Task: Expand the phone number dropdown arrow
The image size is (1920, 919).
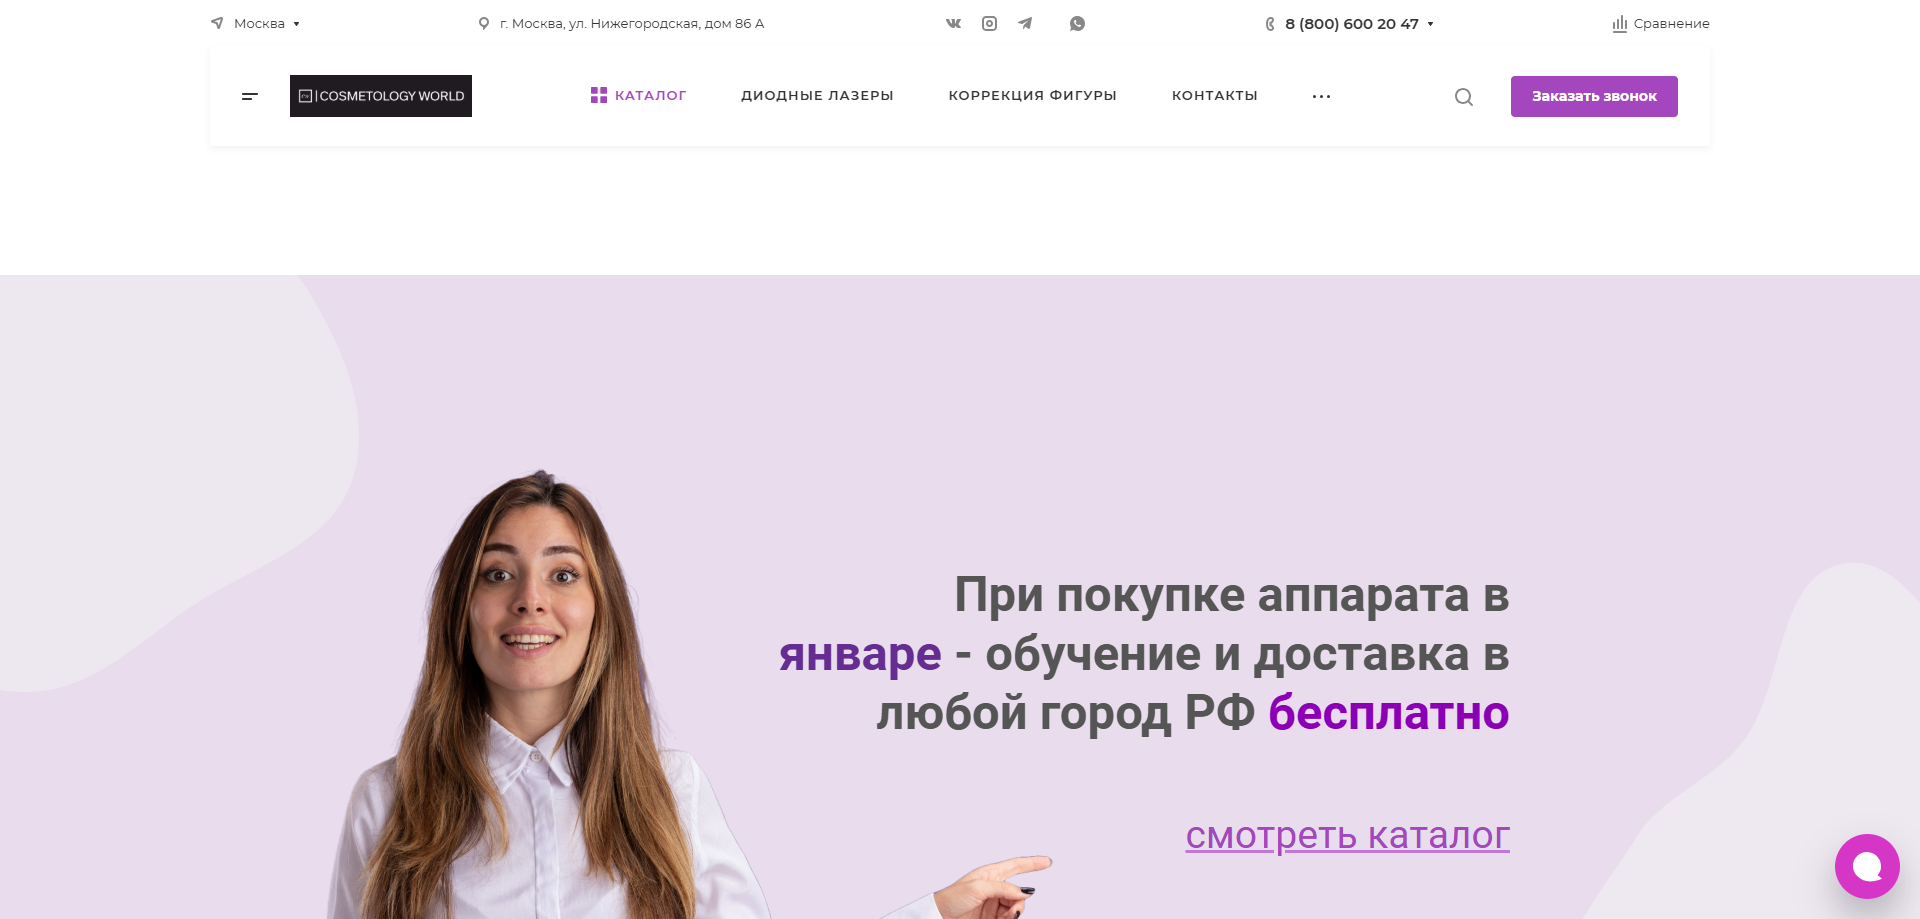Action: (1430, 24)
